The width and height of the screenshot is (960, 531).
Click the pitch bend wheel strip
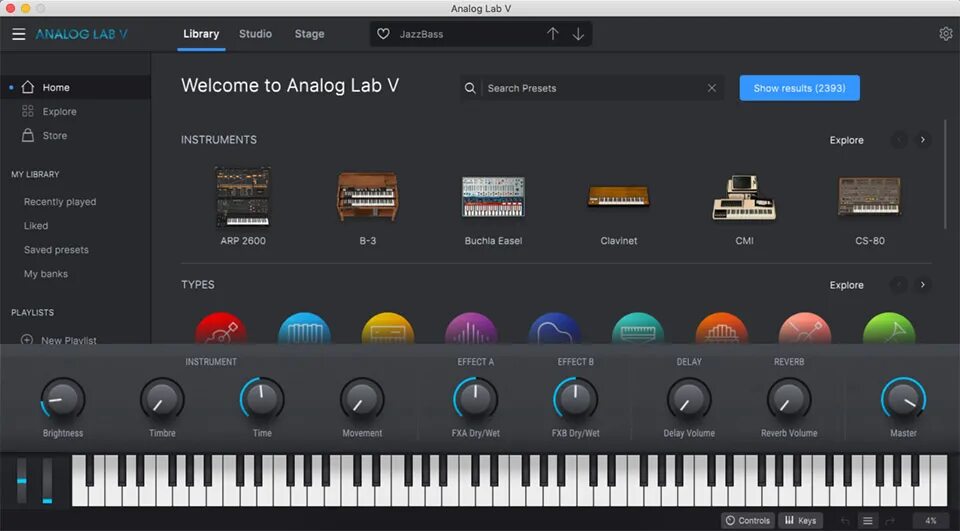(22, 481)
